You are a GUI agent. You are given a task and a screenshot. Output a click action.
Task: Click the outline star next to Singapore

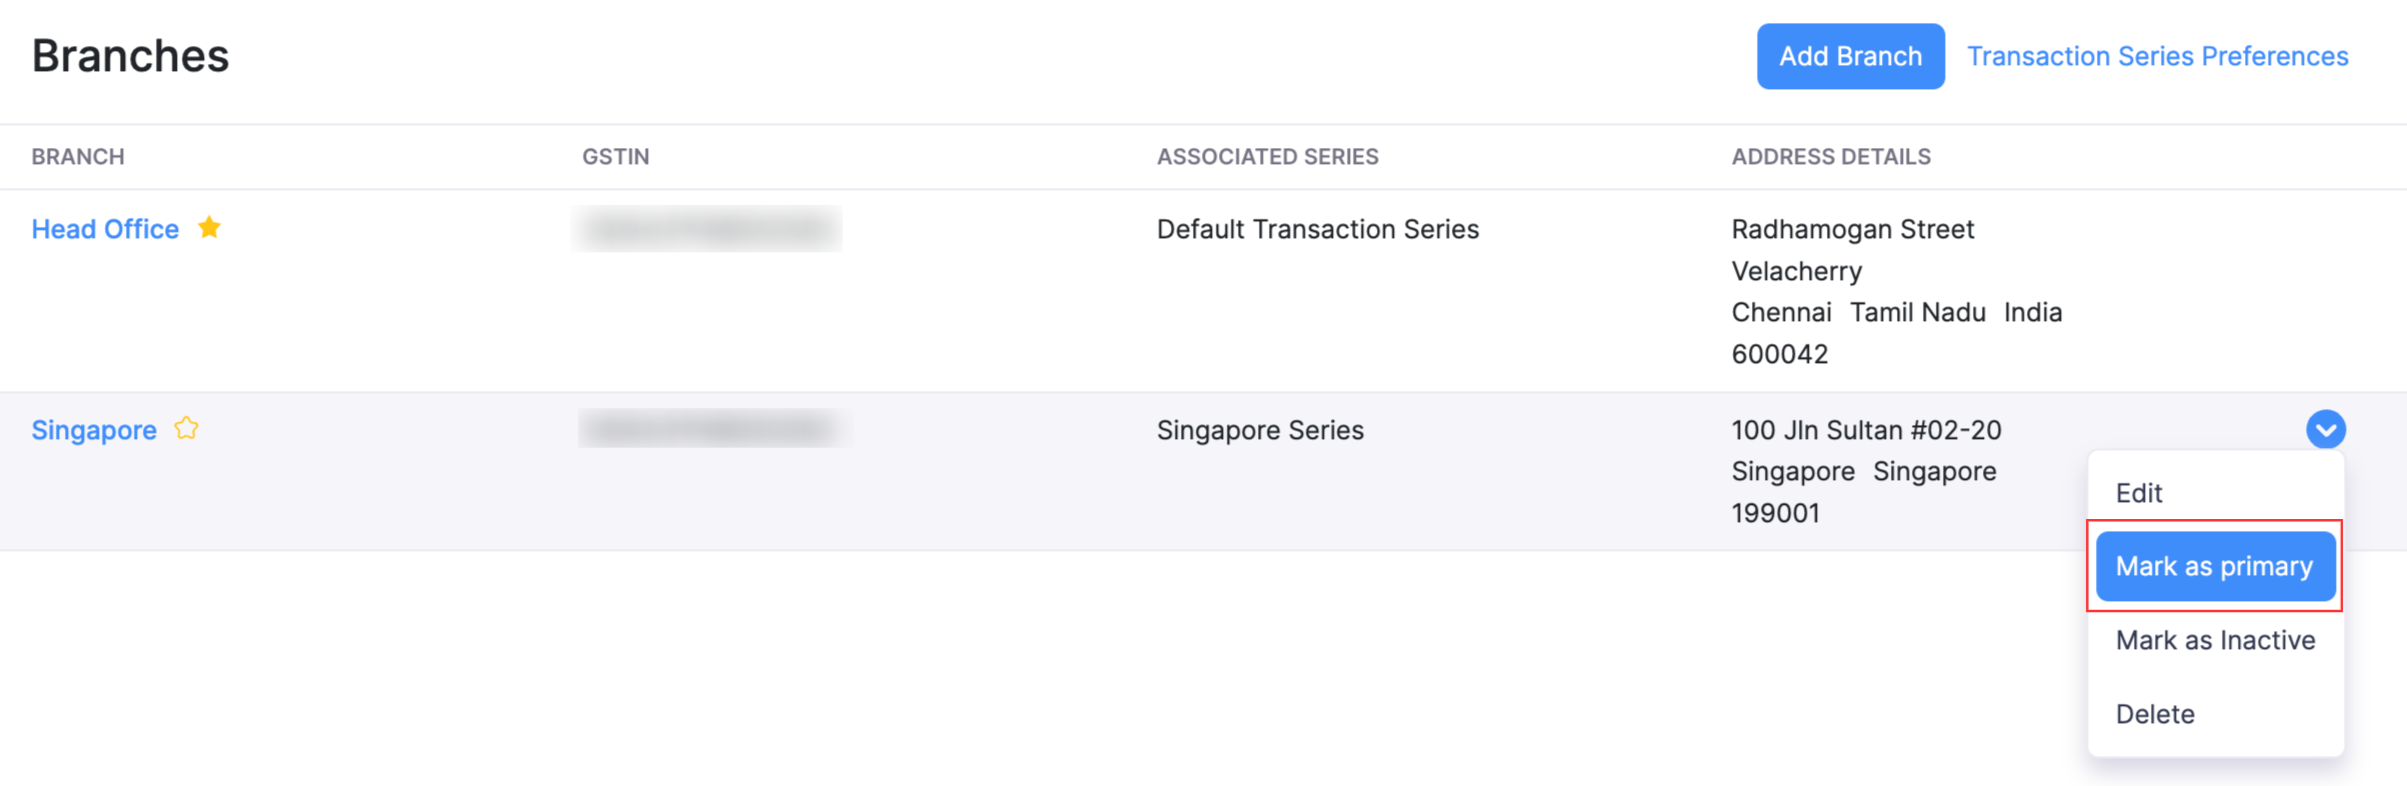coord(187,429)
